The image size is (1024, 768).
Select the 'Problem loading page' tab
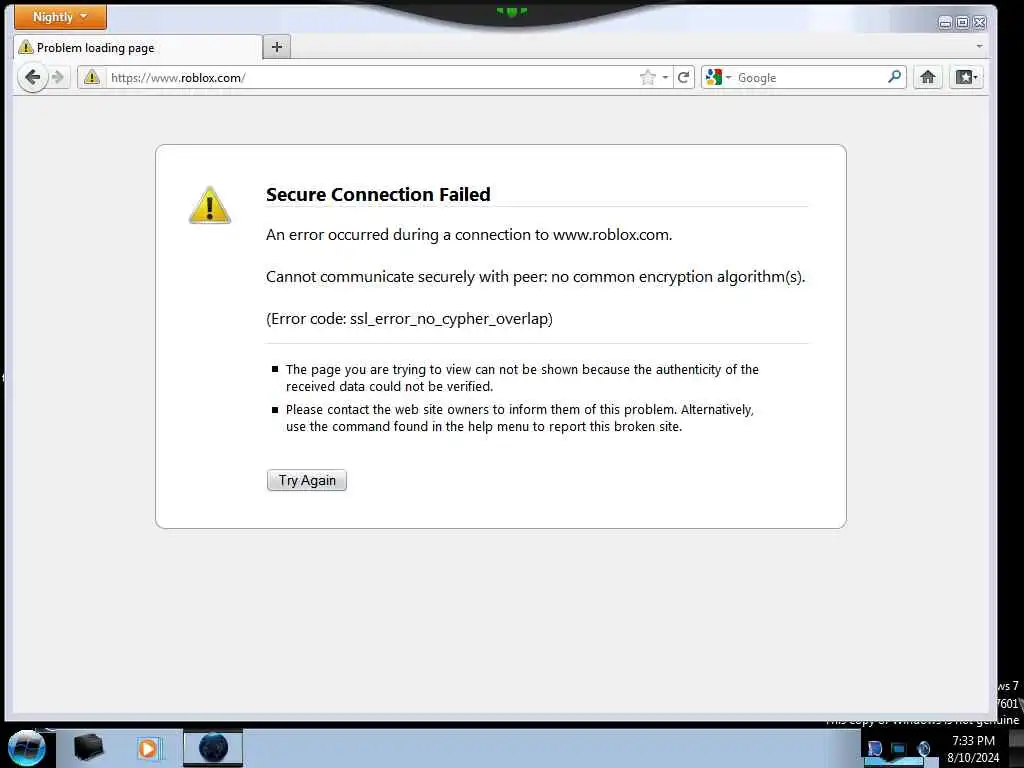point(138,48)
